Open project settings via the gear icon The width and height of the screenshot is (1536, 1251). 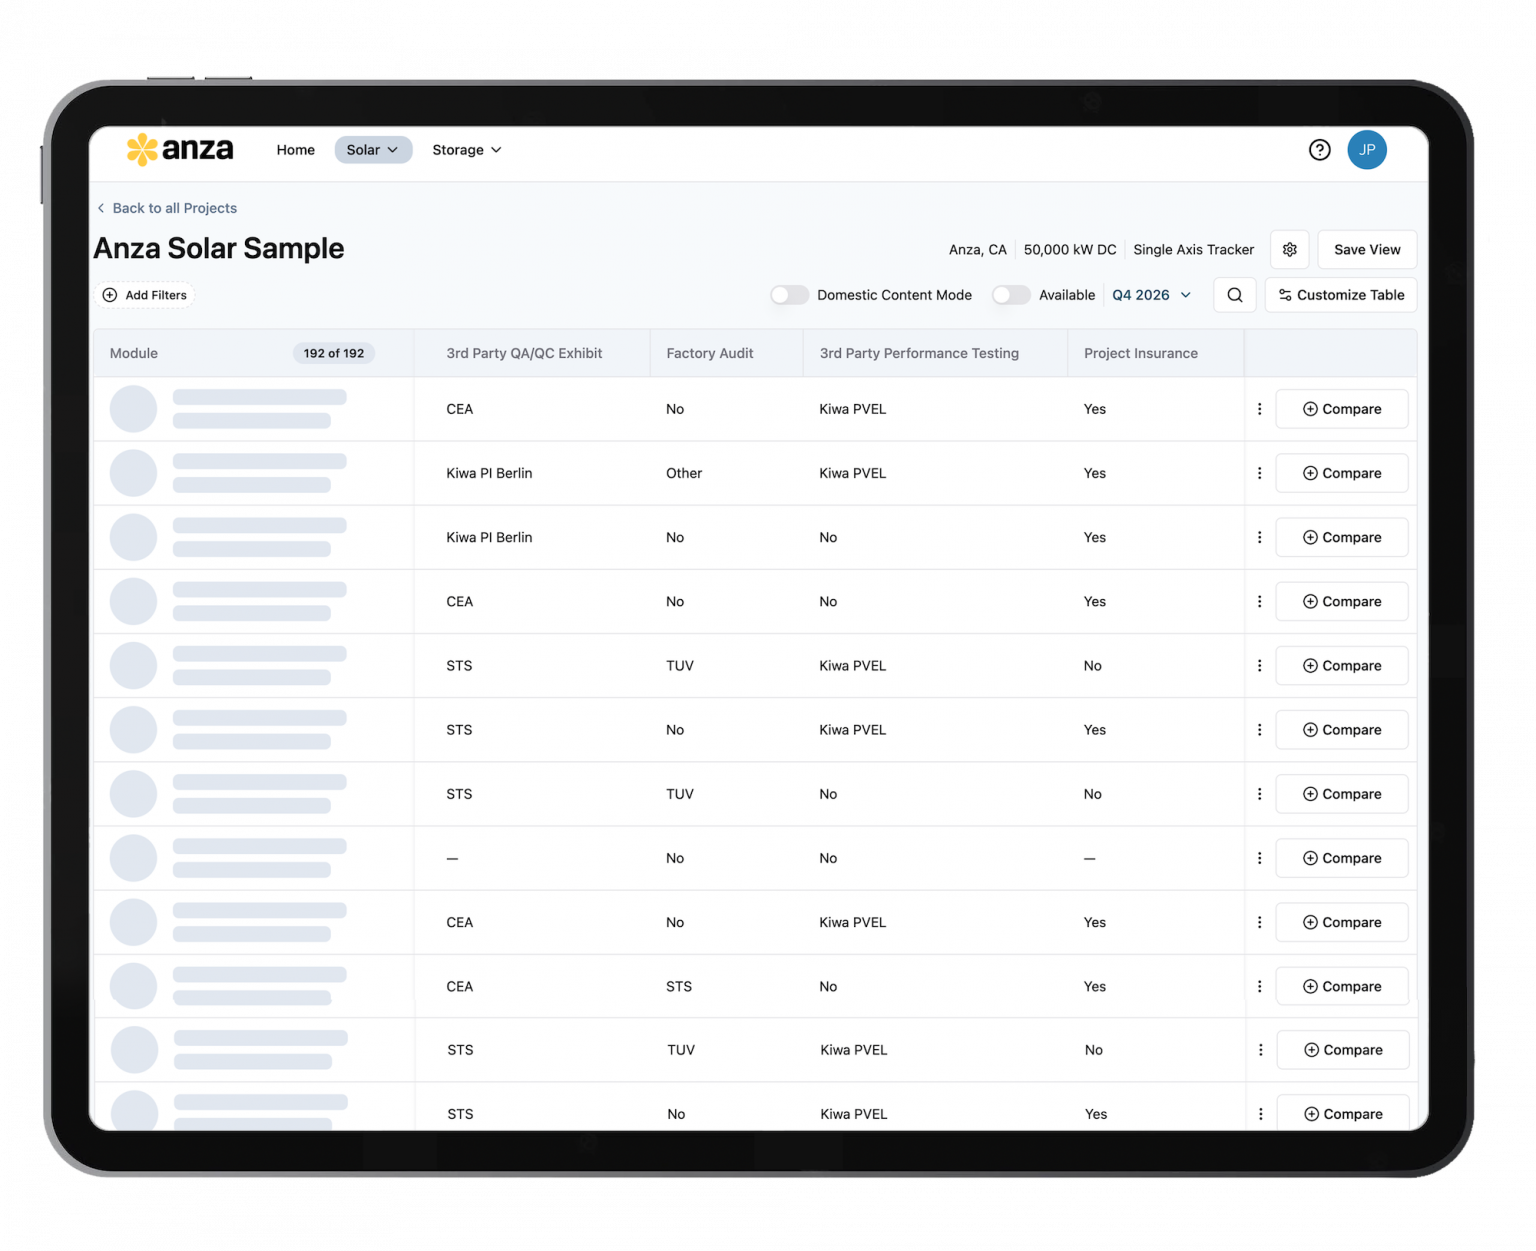1289,249
